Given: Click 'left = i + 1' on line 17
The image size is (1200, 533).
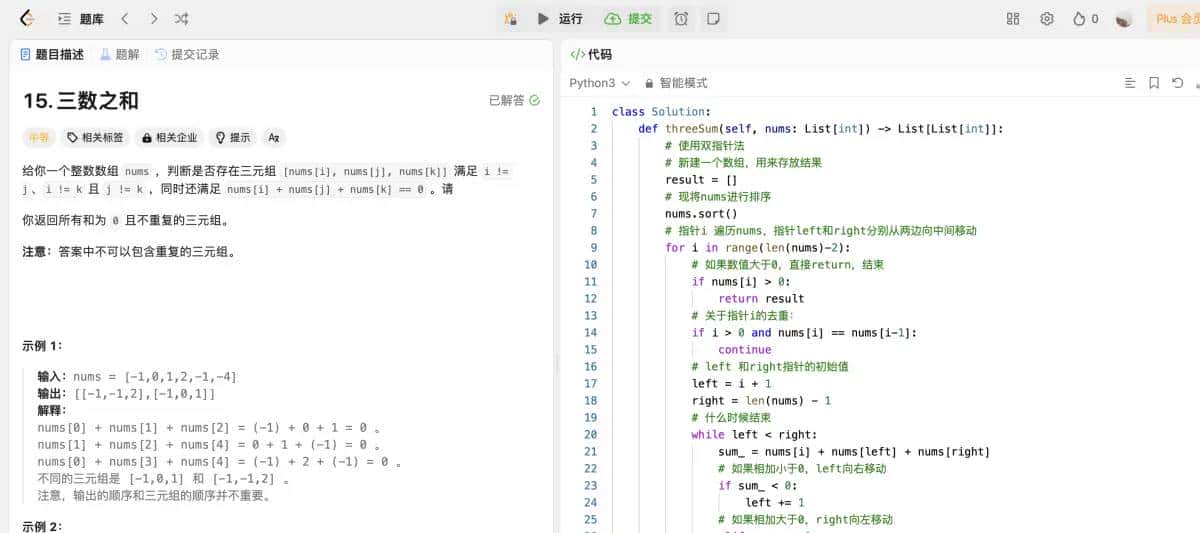Looking at the screenshot, I should point(731,383).
